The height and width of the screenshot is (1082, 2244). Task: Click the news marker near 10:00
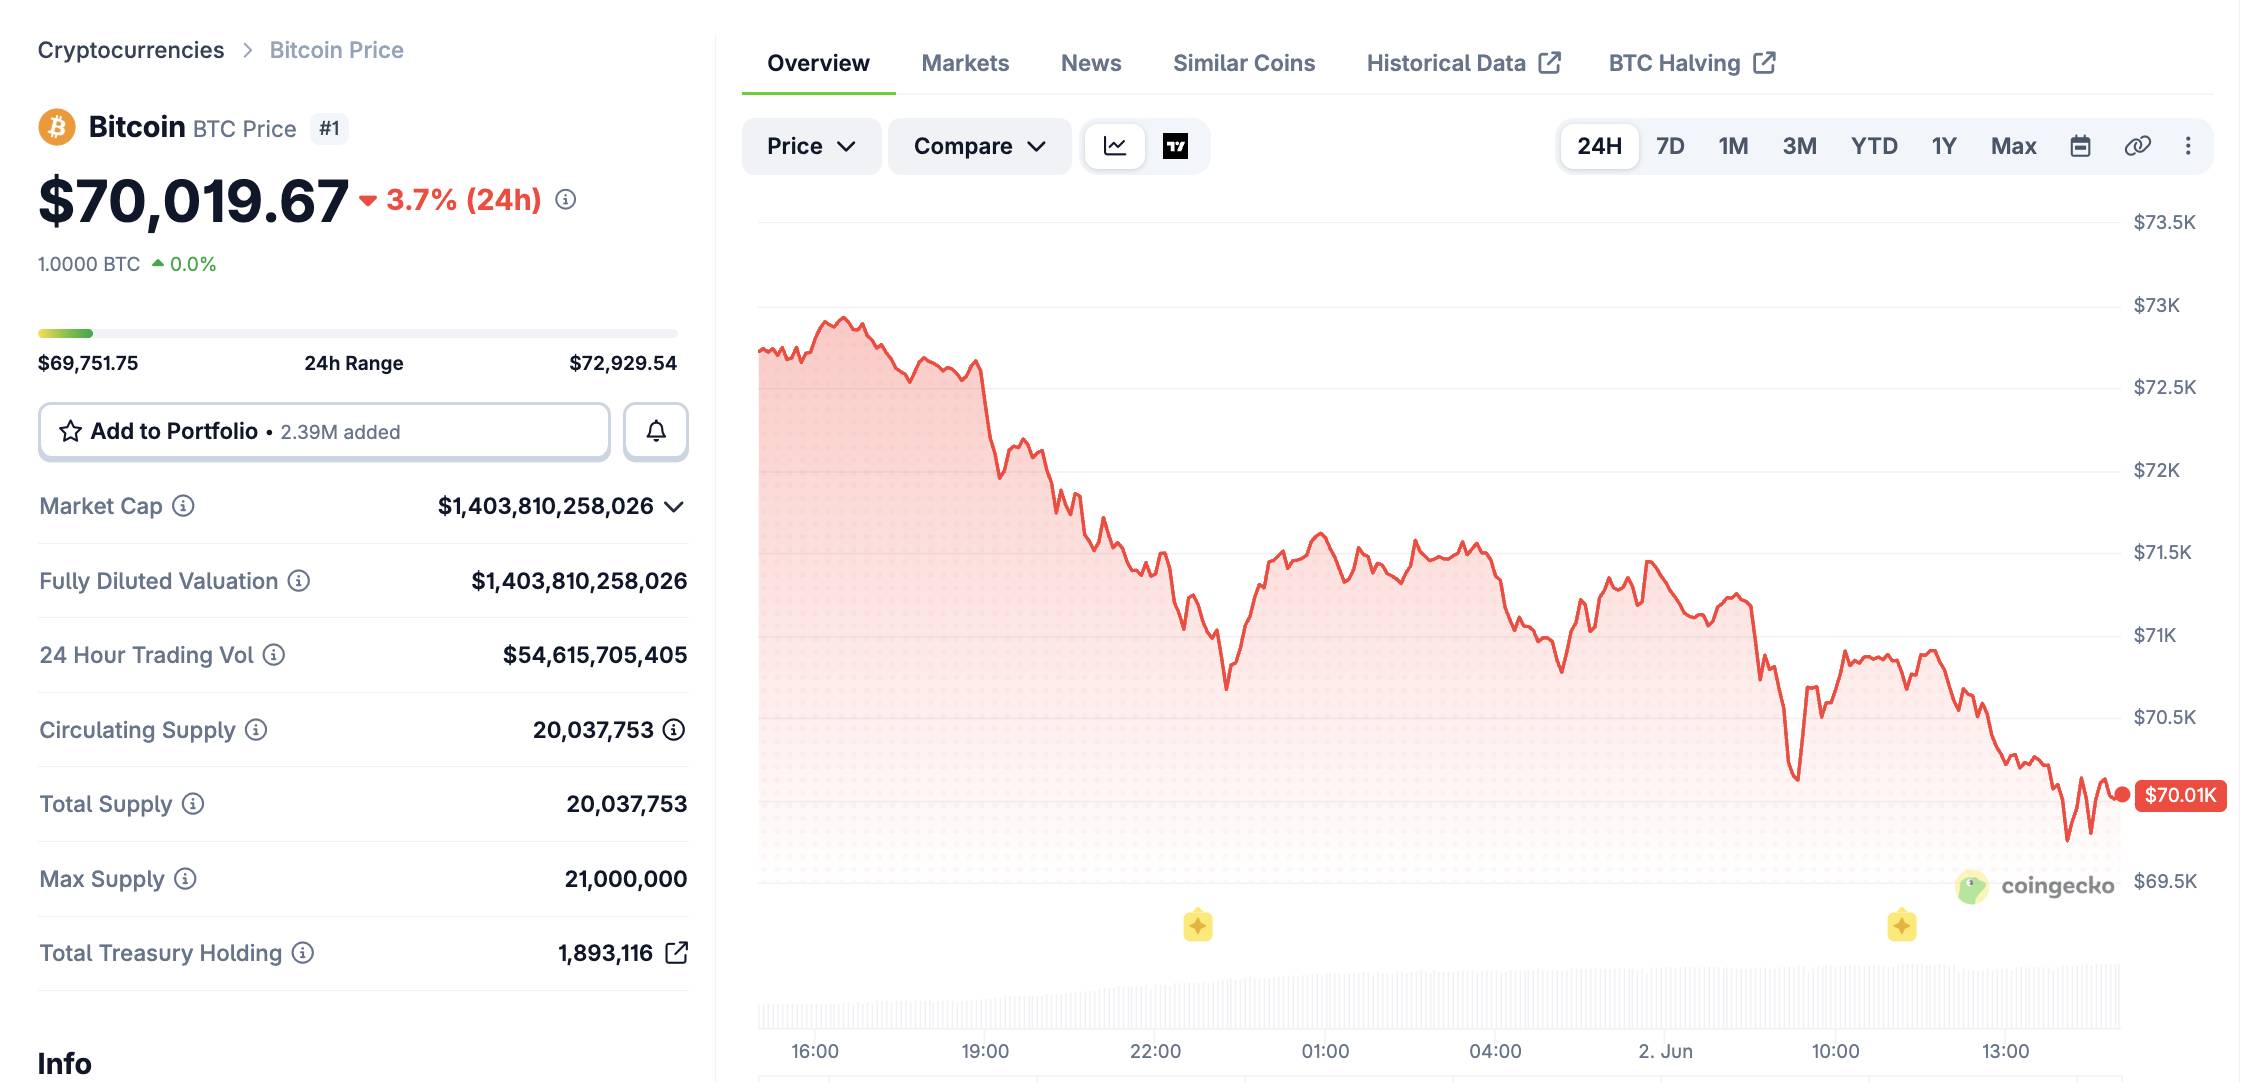tap(1902, 926)
